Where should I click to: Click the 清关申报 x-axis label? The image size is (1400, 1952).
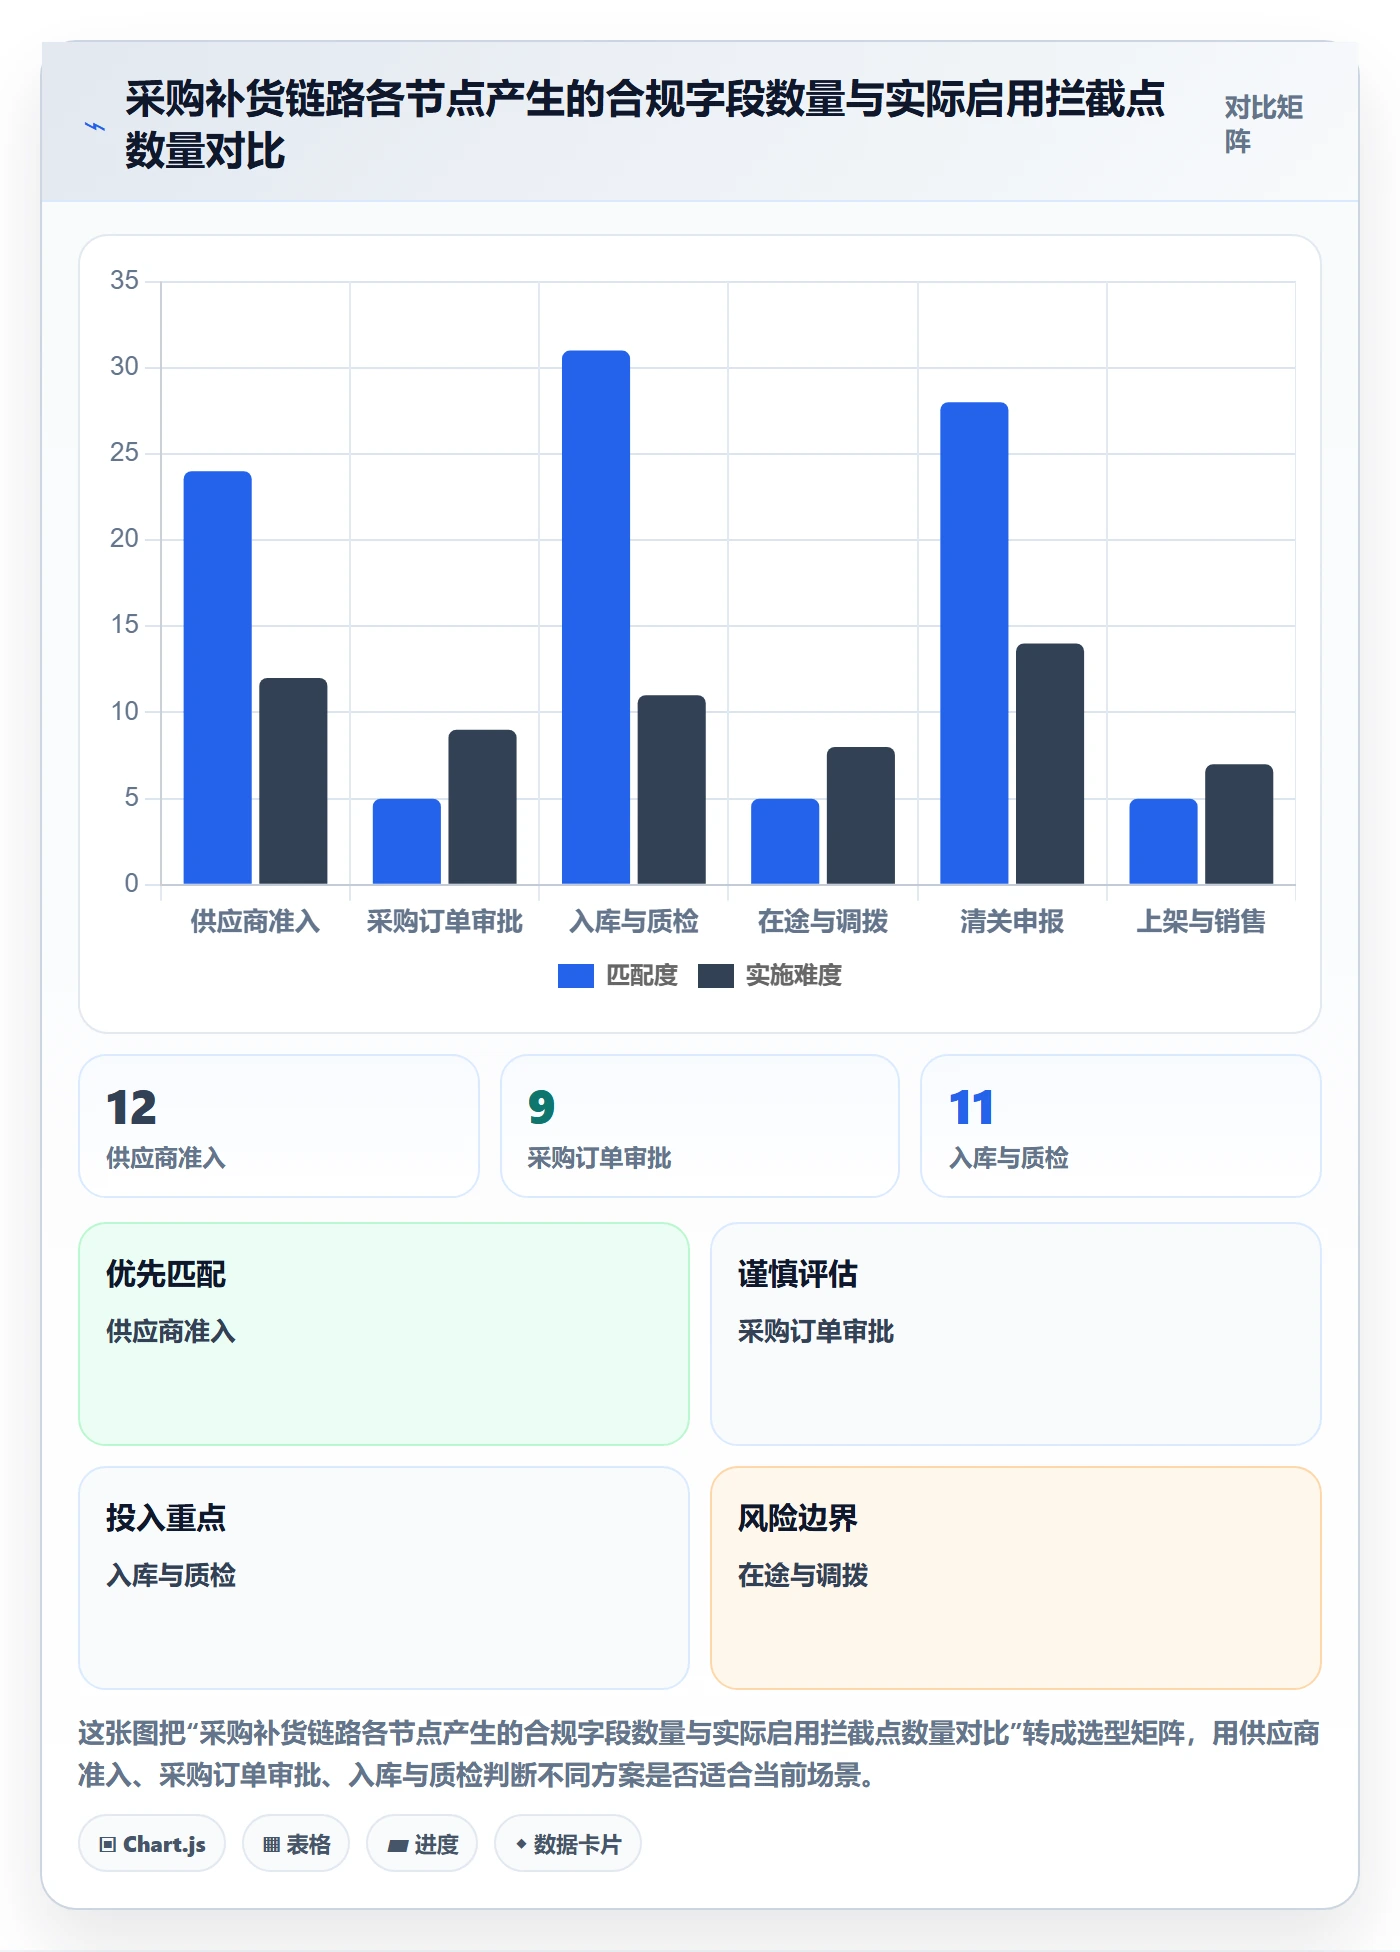(1012, 921)
